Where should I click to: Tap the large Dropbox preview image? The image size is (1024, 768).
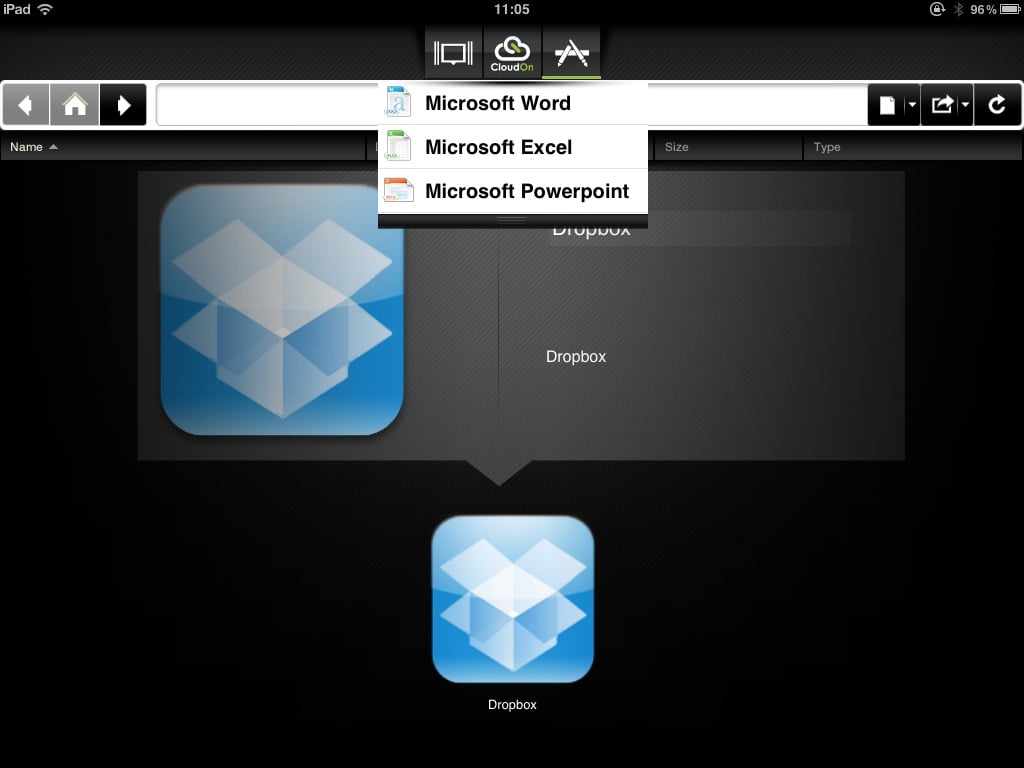282,310
